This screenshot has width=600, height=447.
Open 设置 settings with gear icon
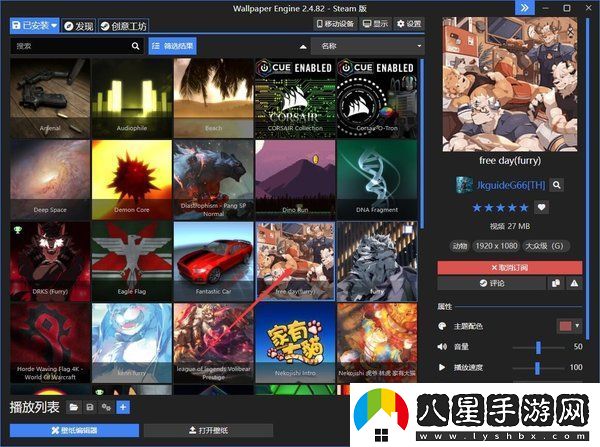coord(409,24)
